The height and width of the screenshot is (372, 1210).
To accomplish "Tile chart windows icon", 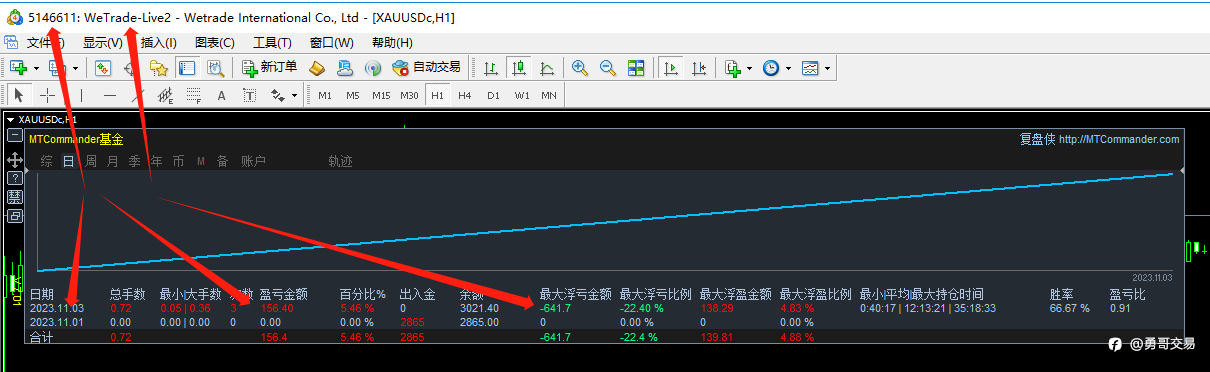I will [636, 68].
